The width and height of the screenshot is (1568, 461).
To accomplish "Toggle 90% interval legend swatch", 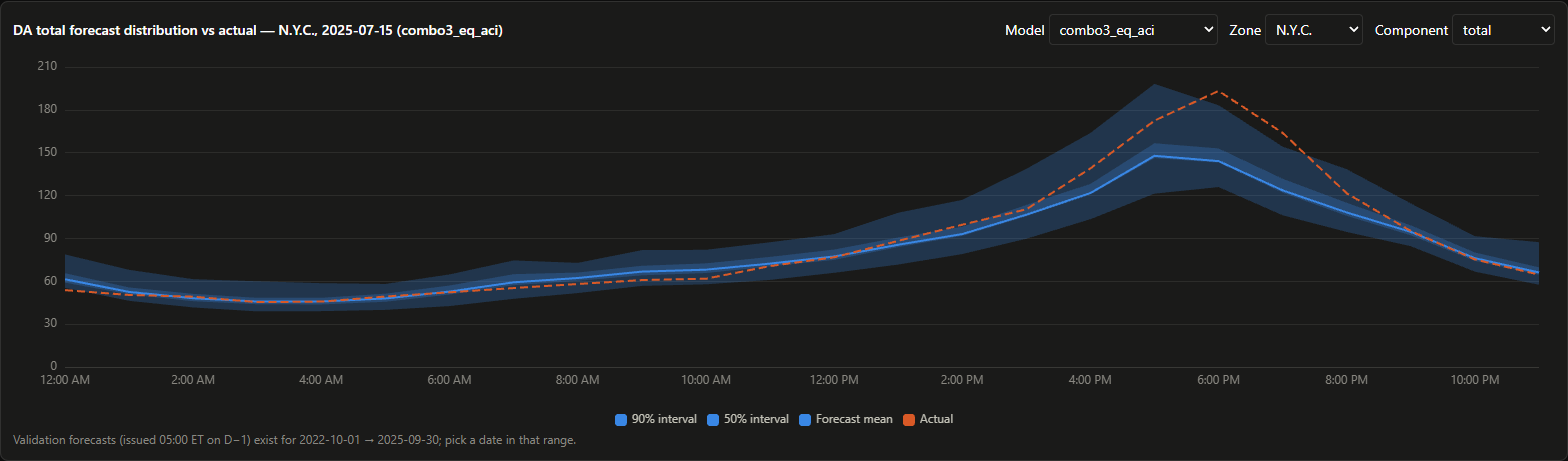I will pyautogui.click(x=621, y=419).
